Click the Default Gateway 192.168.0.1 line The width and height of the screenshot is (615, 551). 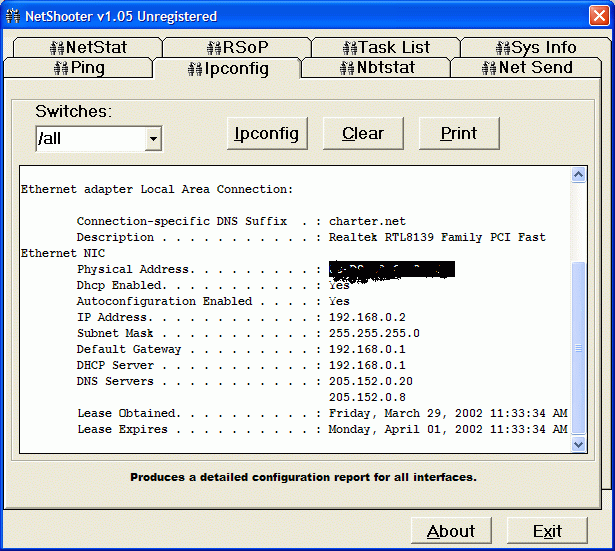pos(241,349)
